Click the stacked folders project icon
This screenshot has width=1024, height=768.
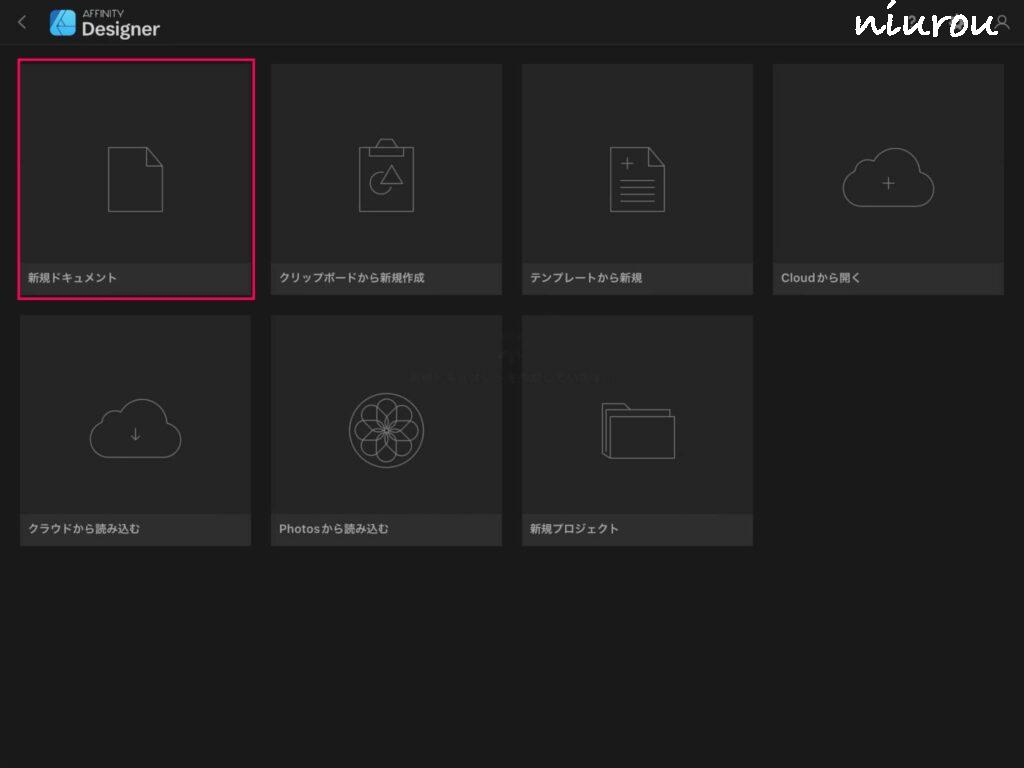[x=637, y=430]
